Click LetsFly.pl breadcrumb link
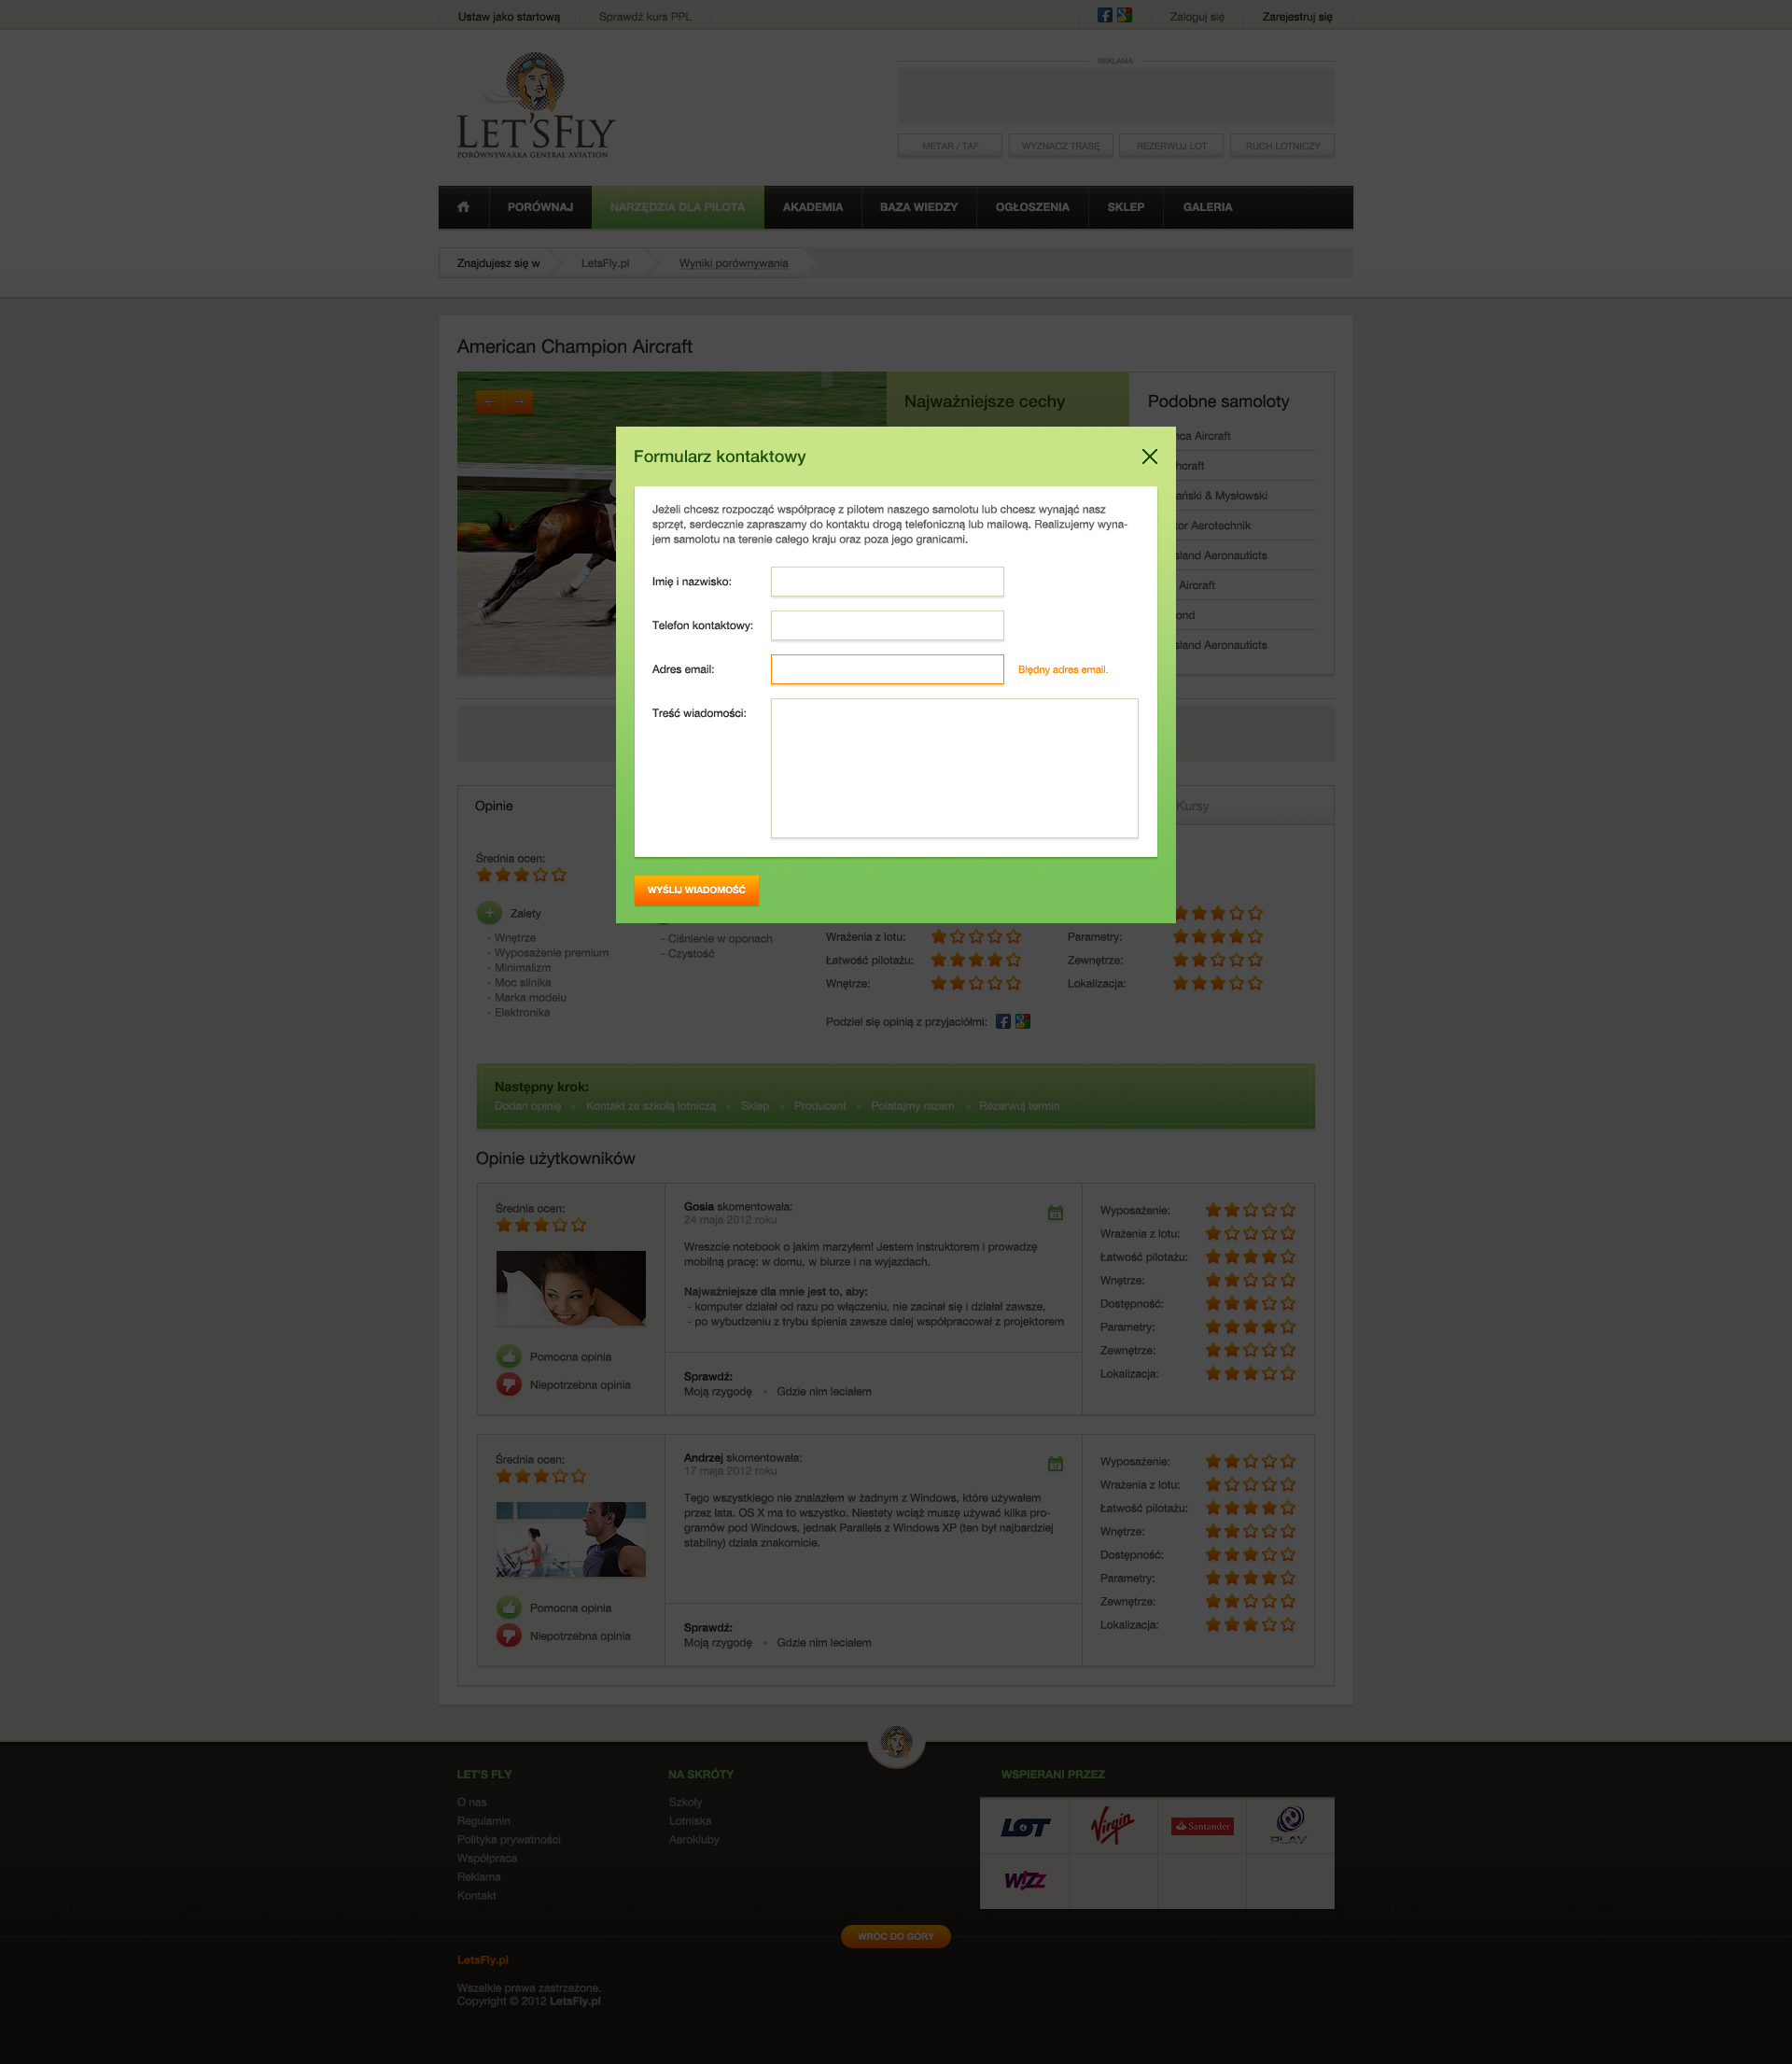Screen dimensions: 1792x2064 (605, 264)
